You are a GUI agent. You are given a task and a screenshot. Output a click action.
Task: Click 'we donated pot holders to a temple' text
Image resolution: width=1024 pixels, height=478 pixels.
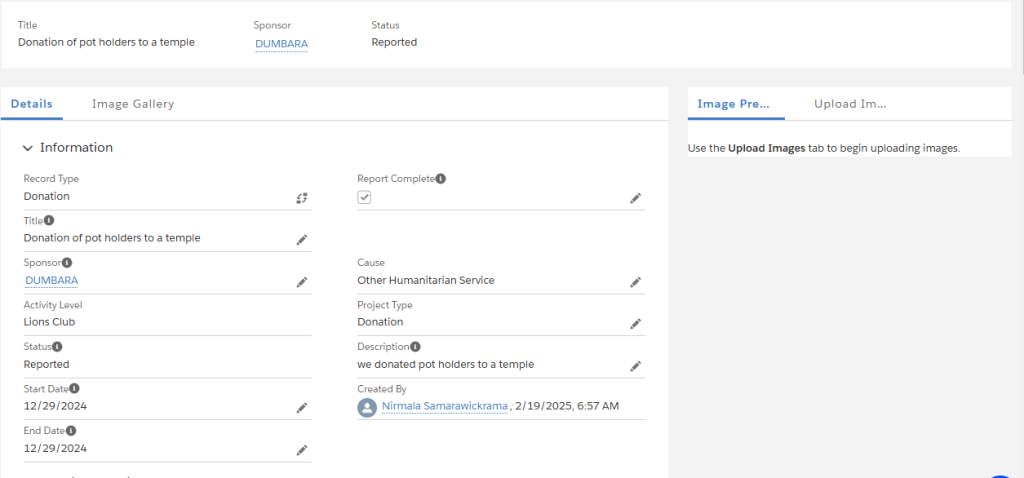[x=445, y=364]
